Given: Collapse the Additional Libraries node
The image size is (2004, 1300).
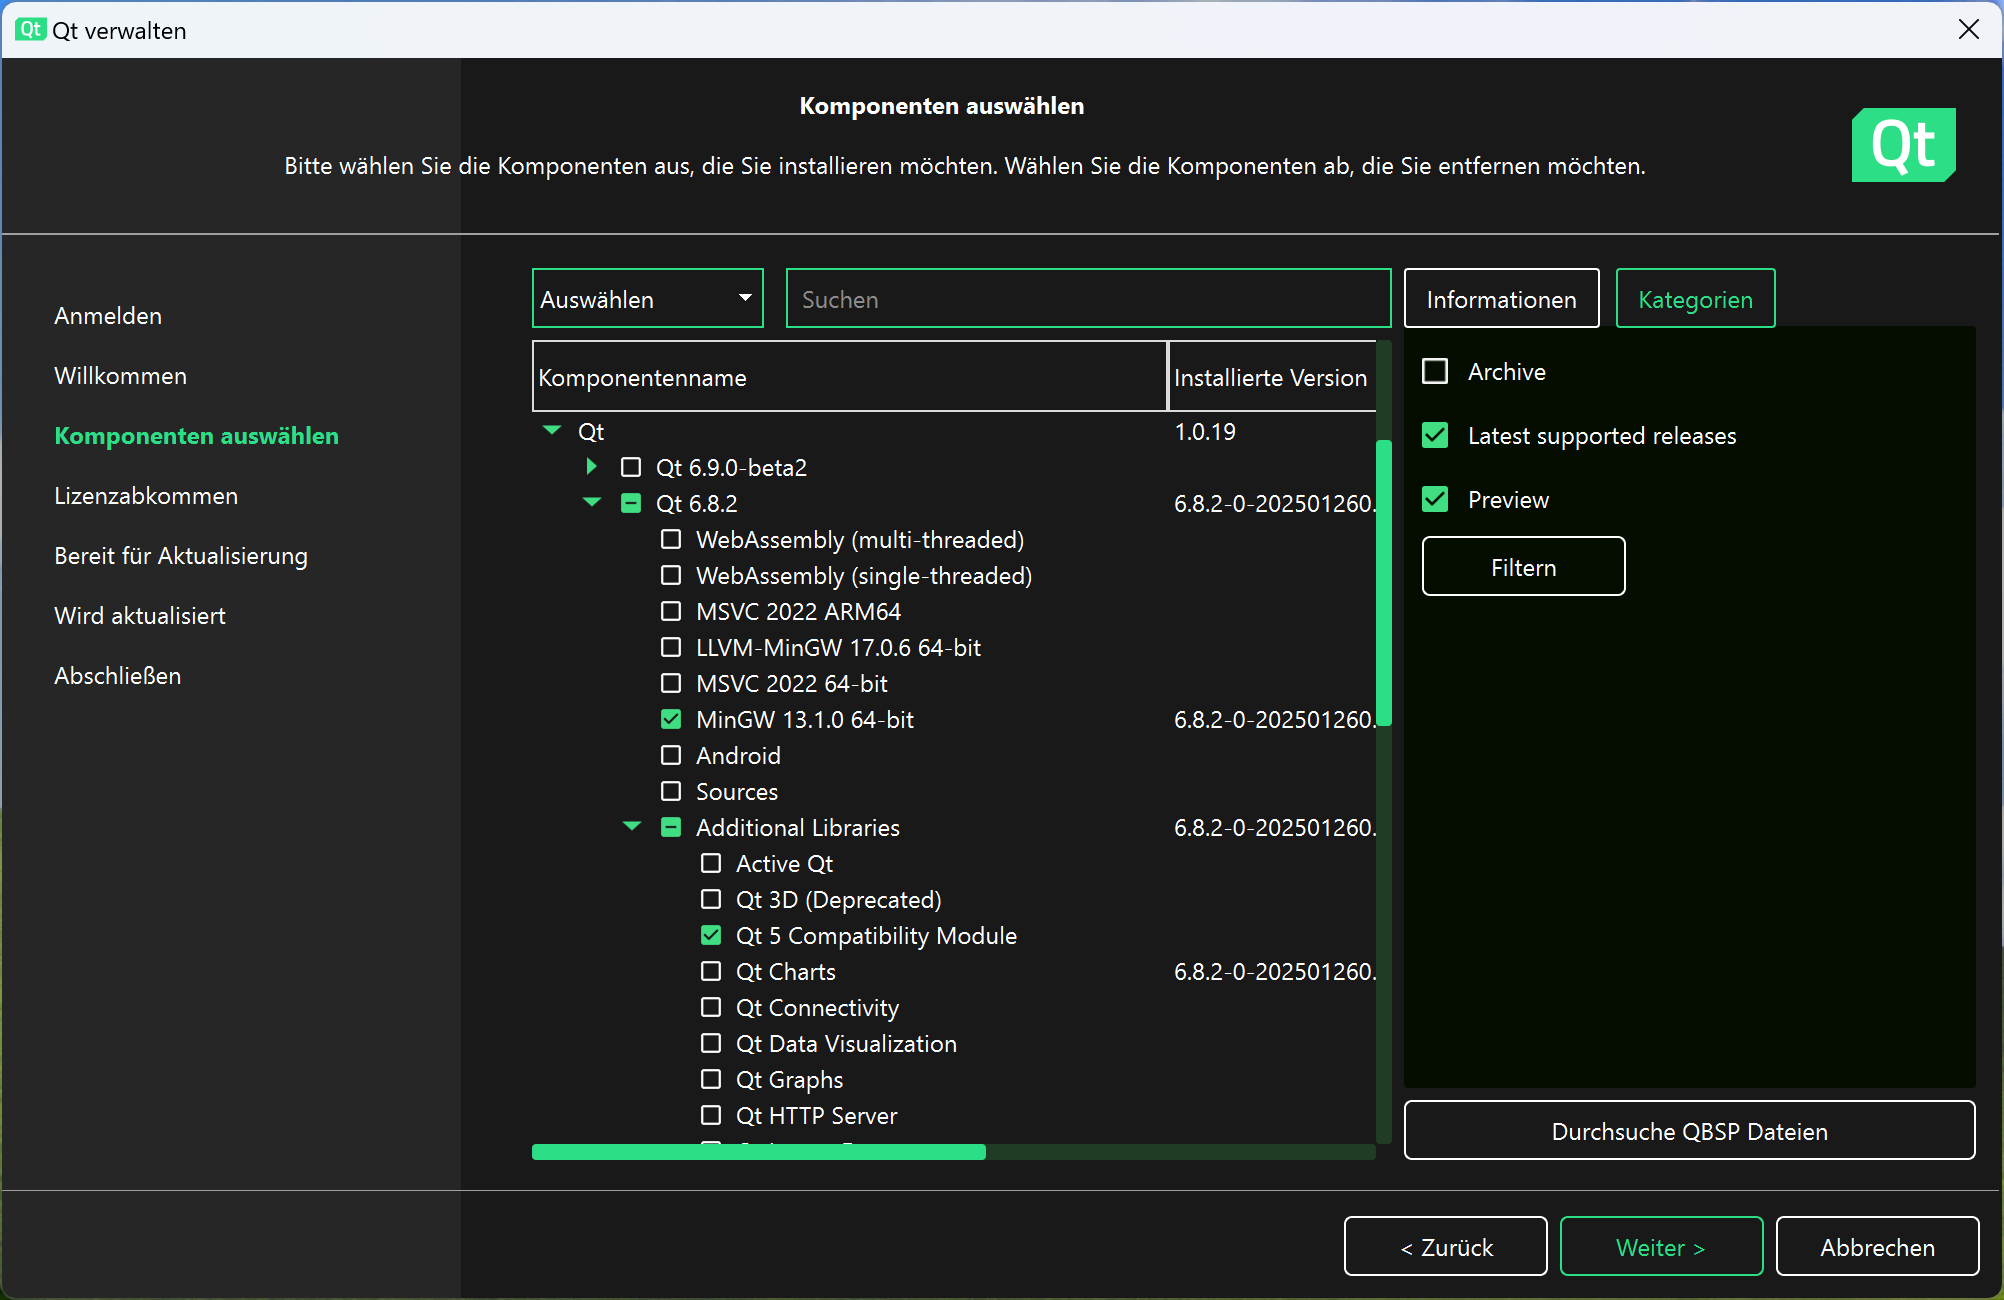Looking at the screenshot, I should tap(632, 827).
